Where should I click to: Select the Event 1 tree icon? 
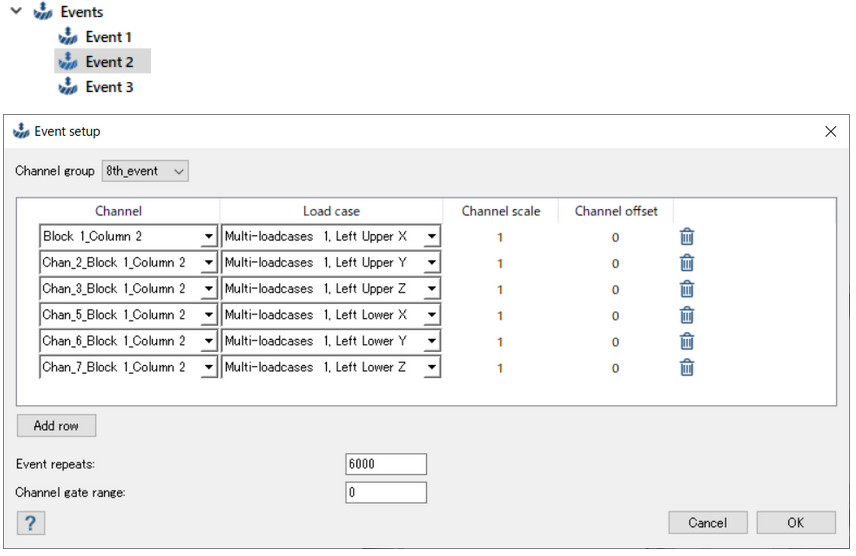pyautogui.click(x=68, y=37)
